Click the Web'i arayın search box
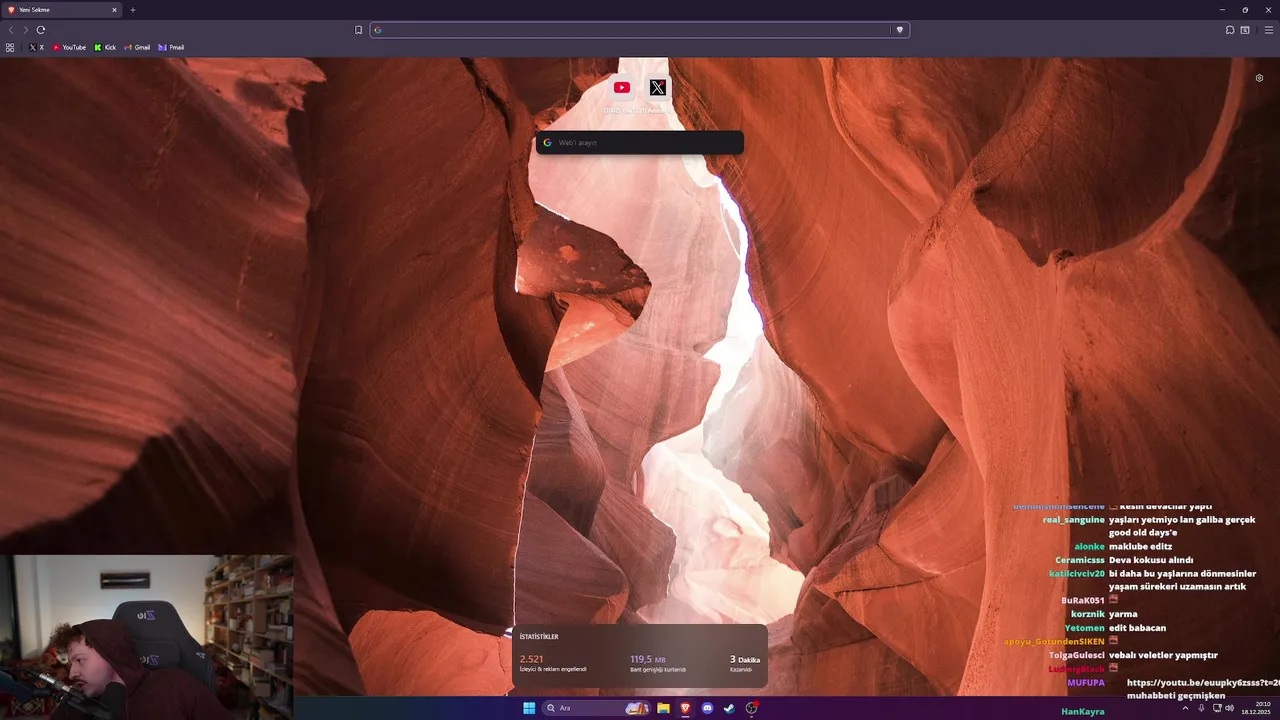The image size is (1280, 720). click(x=640, y=143)
